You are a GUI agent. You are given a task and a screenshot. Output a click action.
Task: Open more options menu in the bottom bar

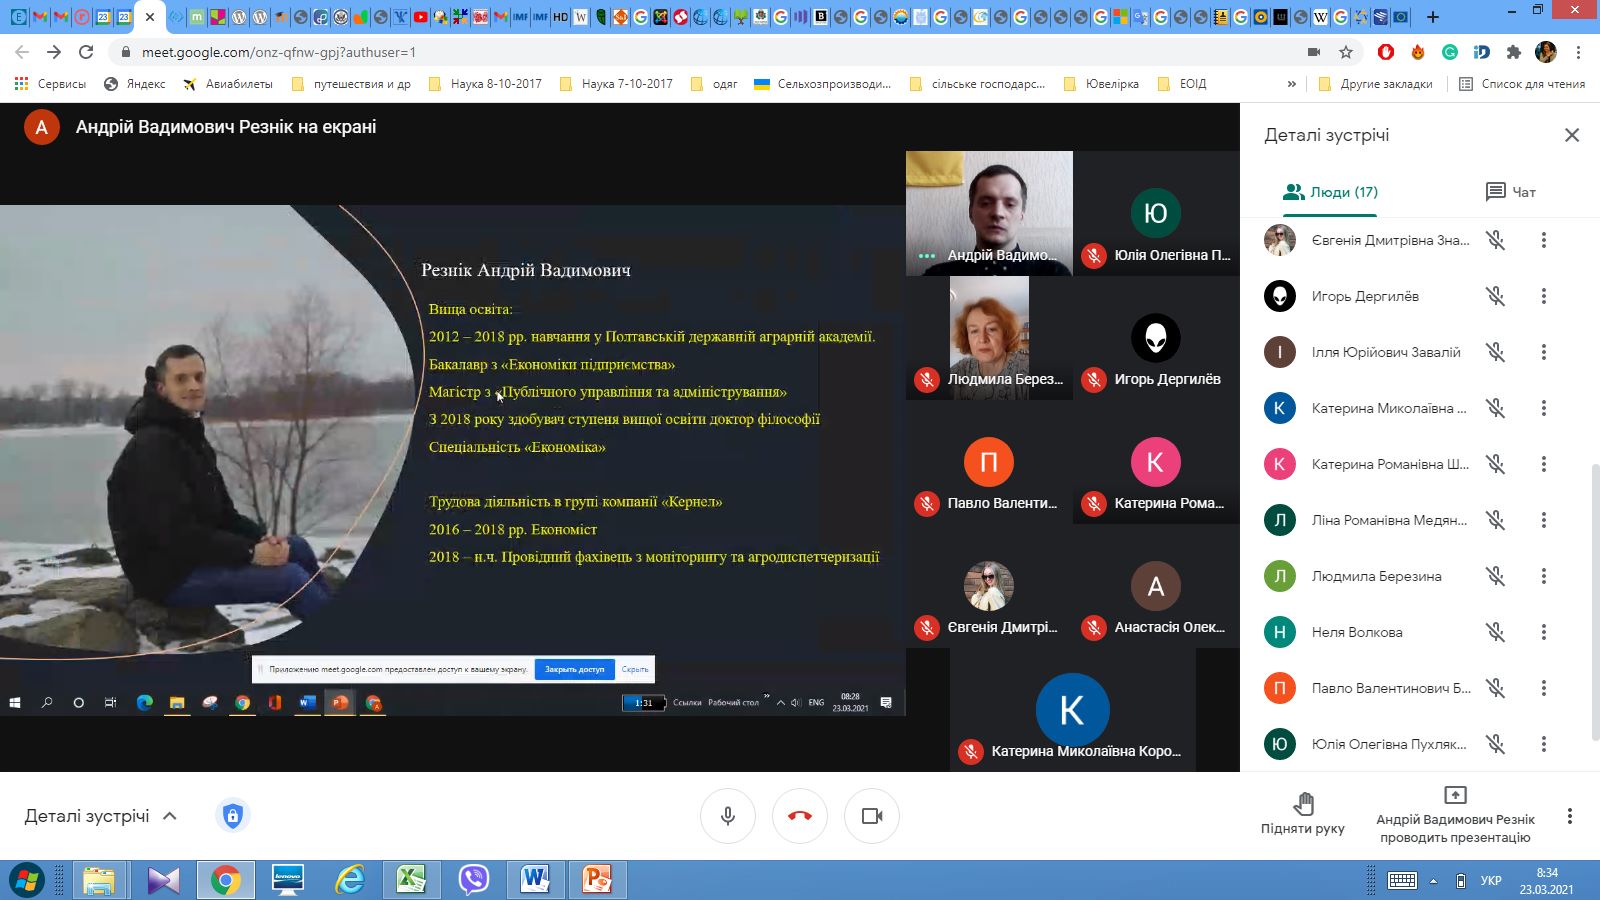pyautogui.click(x=1570, y=816)
